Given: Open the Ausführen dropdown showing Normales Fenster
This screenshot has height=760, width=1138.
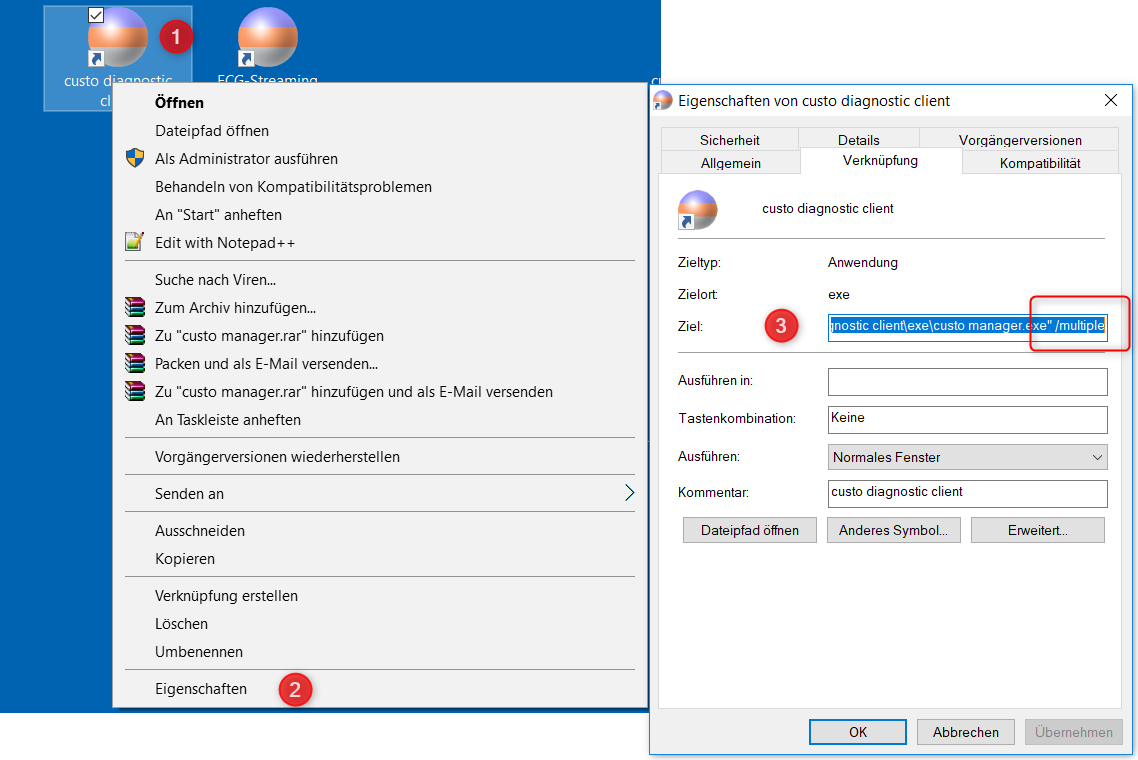Looking at the screenshot, I should coord(967,457).
